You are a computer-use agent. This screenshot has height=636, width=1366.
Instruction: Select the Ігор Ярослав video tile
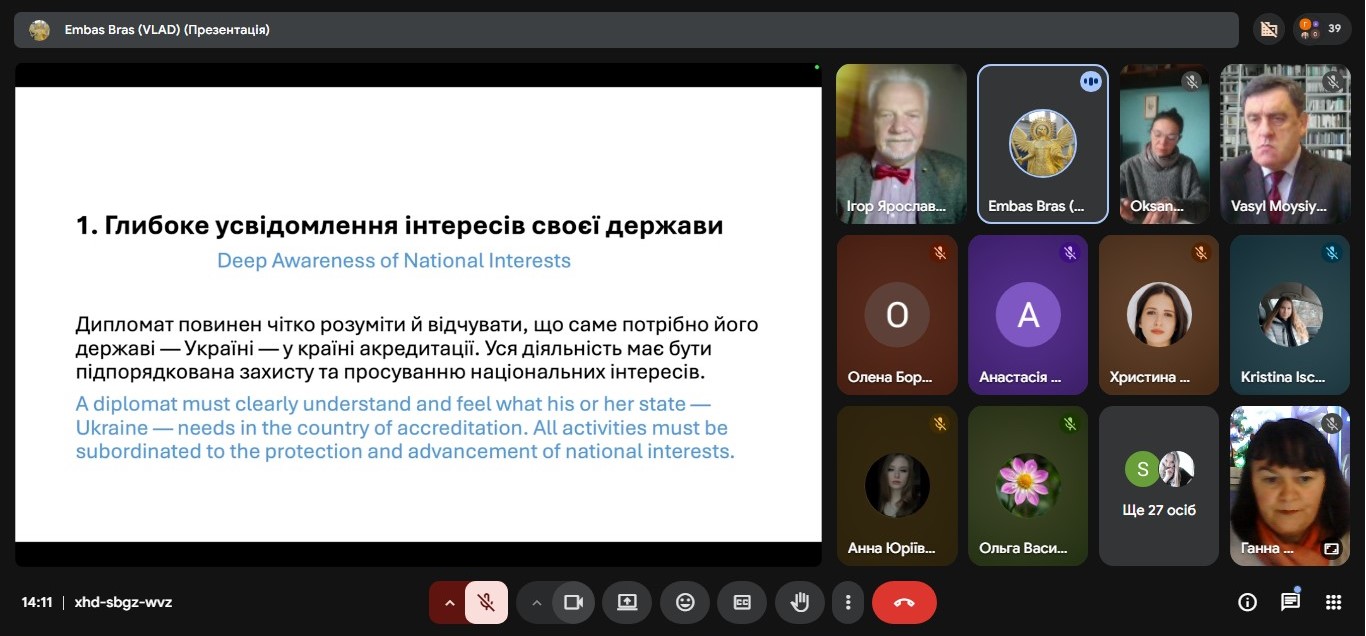(901, 143)
